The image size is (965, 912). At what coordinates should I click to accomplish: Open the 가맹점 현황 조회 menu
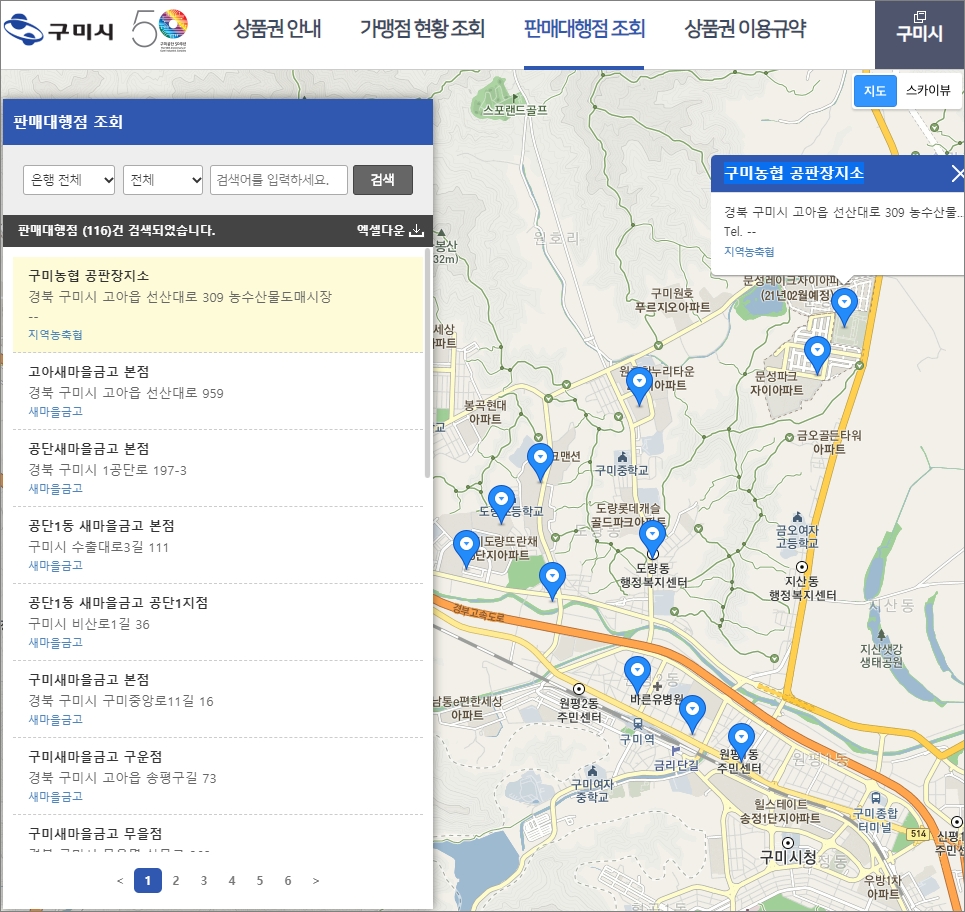tap(422, 28)
